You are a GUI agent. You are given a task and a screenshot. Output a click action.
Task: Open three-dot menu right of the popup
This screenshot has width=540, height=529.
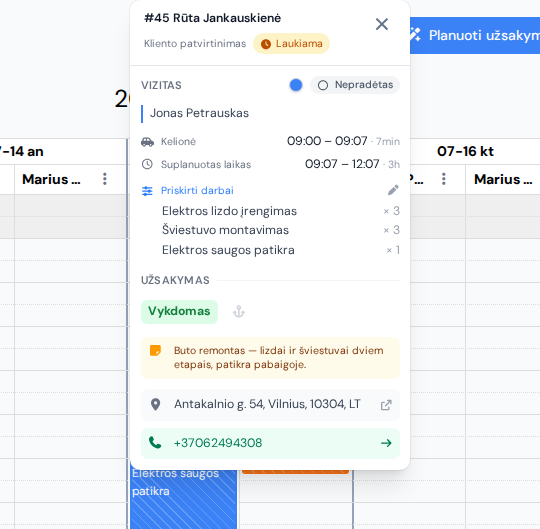click(444, 179)
